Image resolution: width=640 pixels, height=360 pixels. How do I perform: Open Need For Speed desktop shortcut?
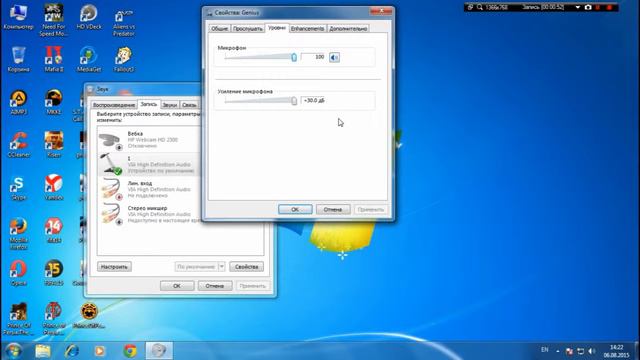(53, 20)
